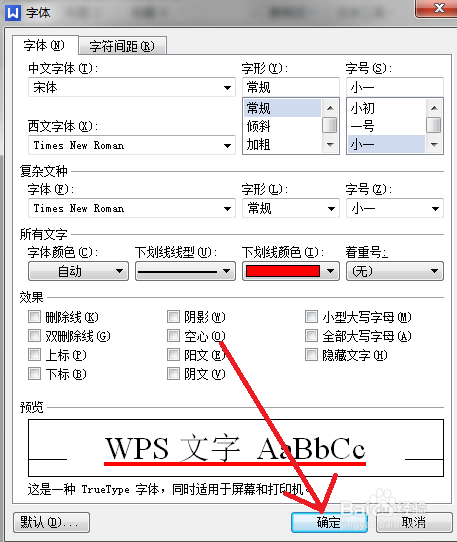Check the 阴影(W) effect

tap(173, 317)
